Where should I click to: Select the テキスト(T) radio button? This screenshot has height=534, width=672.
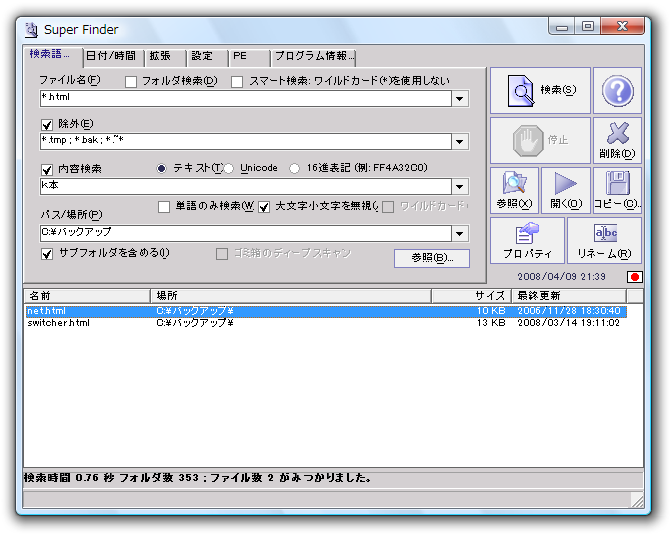click(161, 169)
